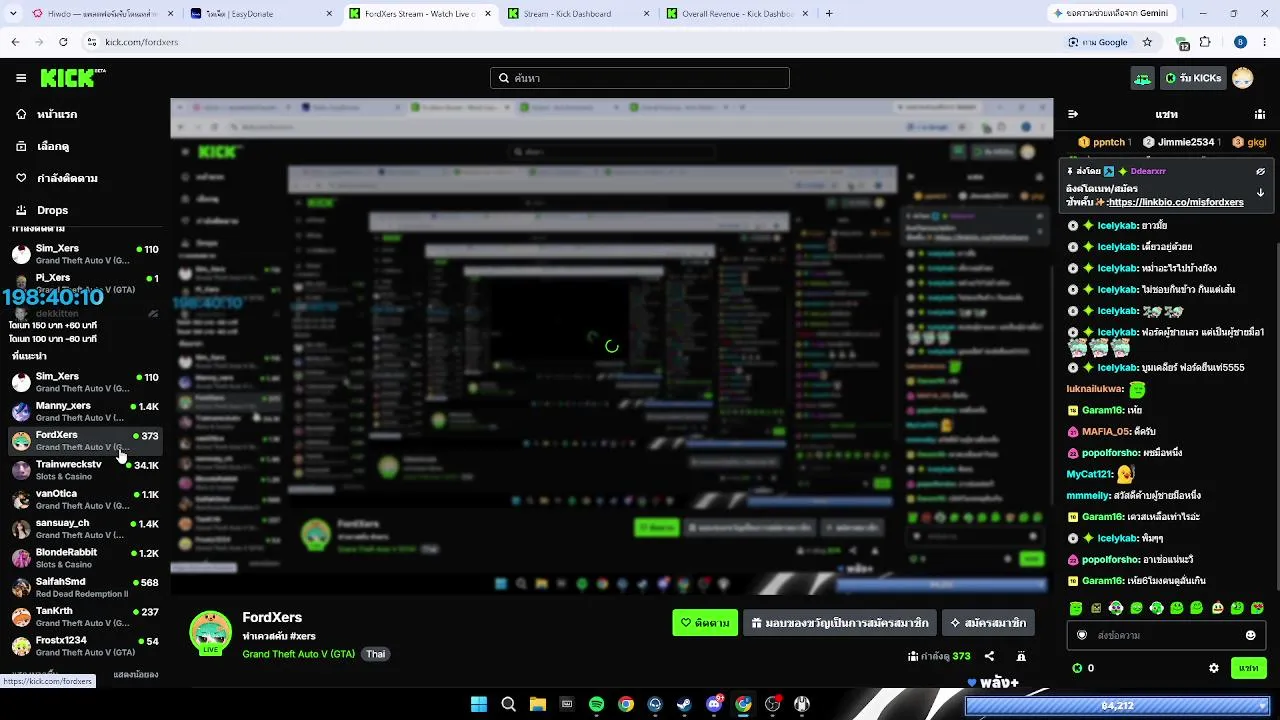Open the browser extensions puzzle icon
This screenshot has height=720, width=1280.
1205,42
